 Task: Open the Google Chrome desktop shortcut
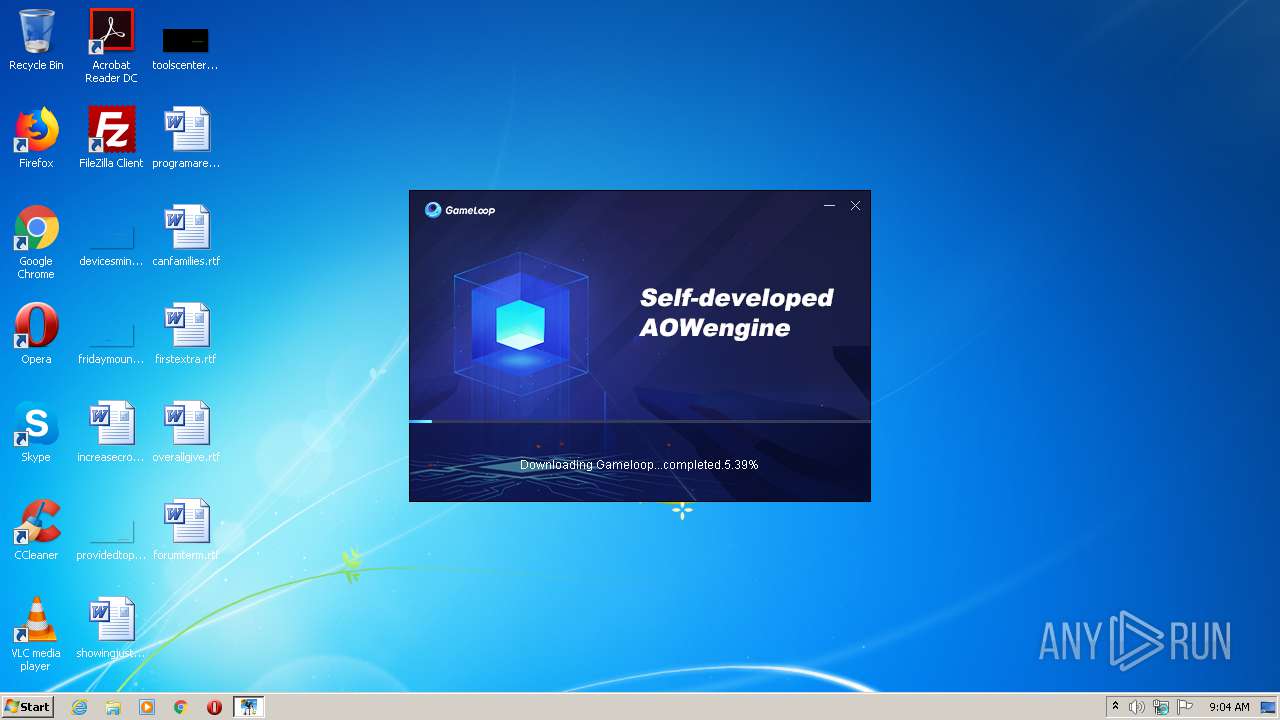tap(36, 242)
